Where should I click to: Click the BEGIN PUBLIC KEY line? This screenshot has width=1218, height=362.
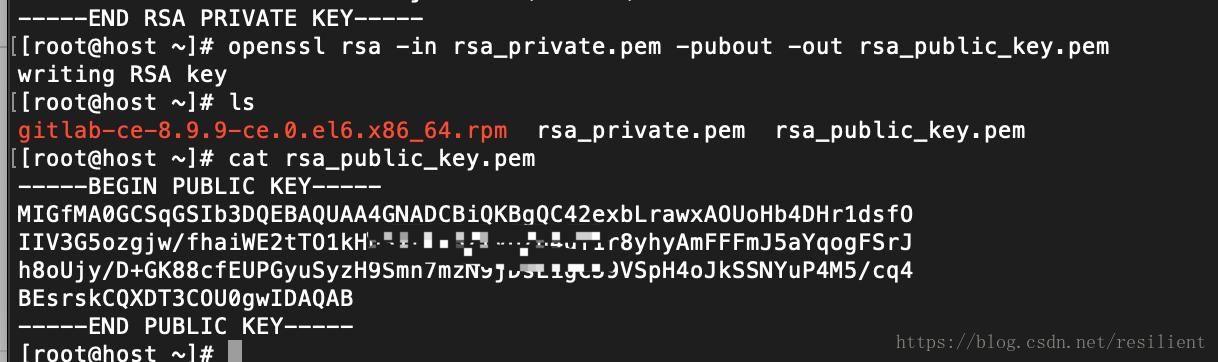(x=200, y=186)
